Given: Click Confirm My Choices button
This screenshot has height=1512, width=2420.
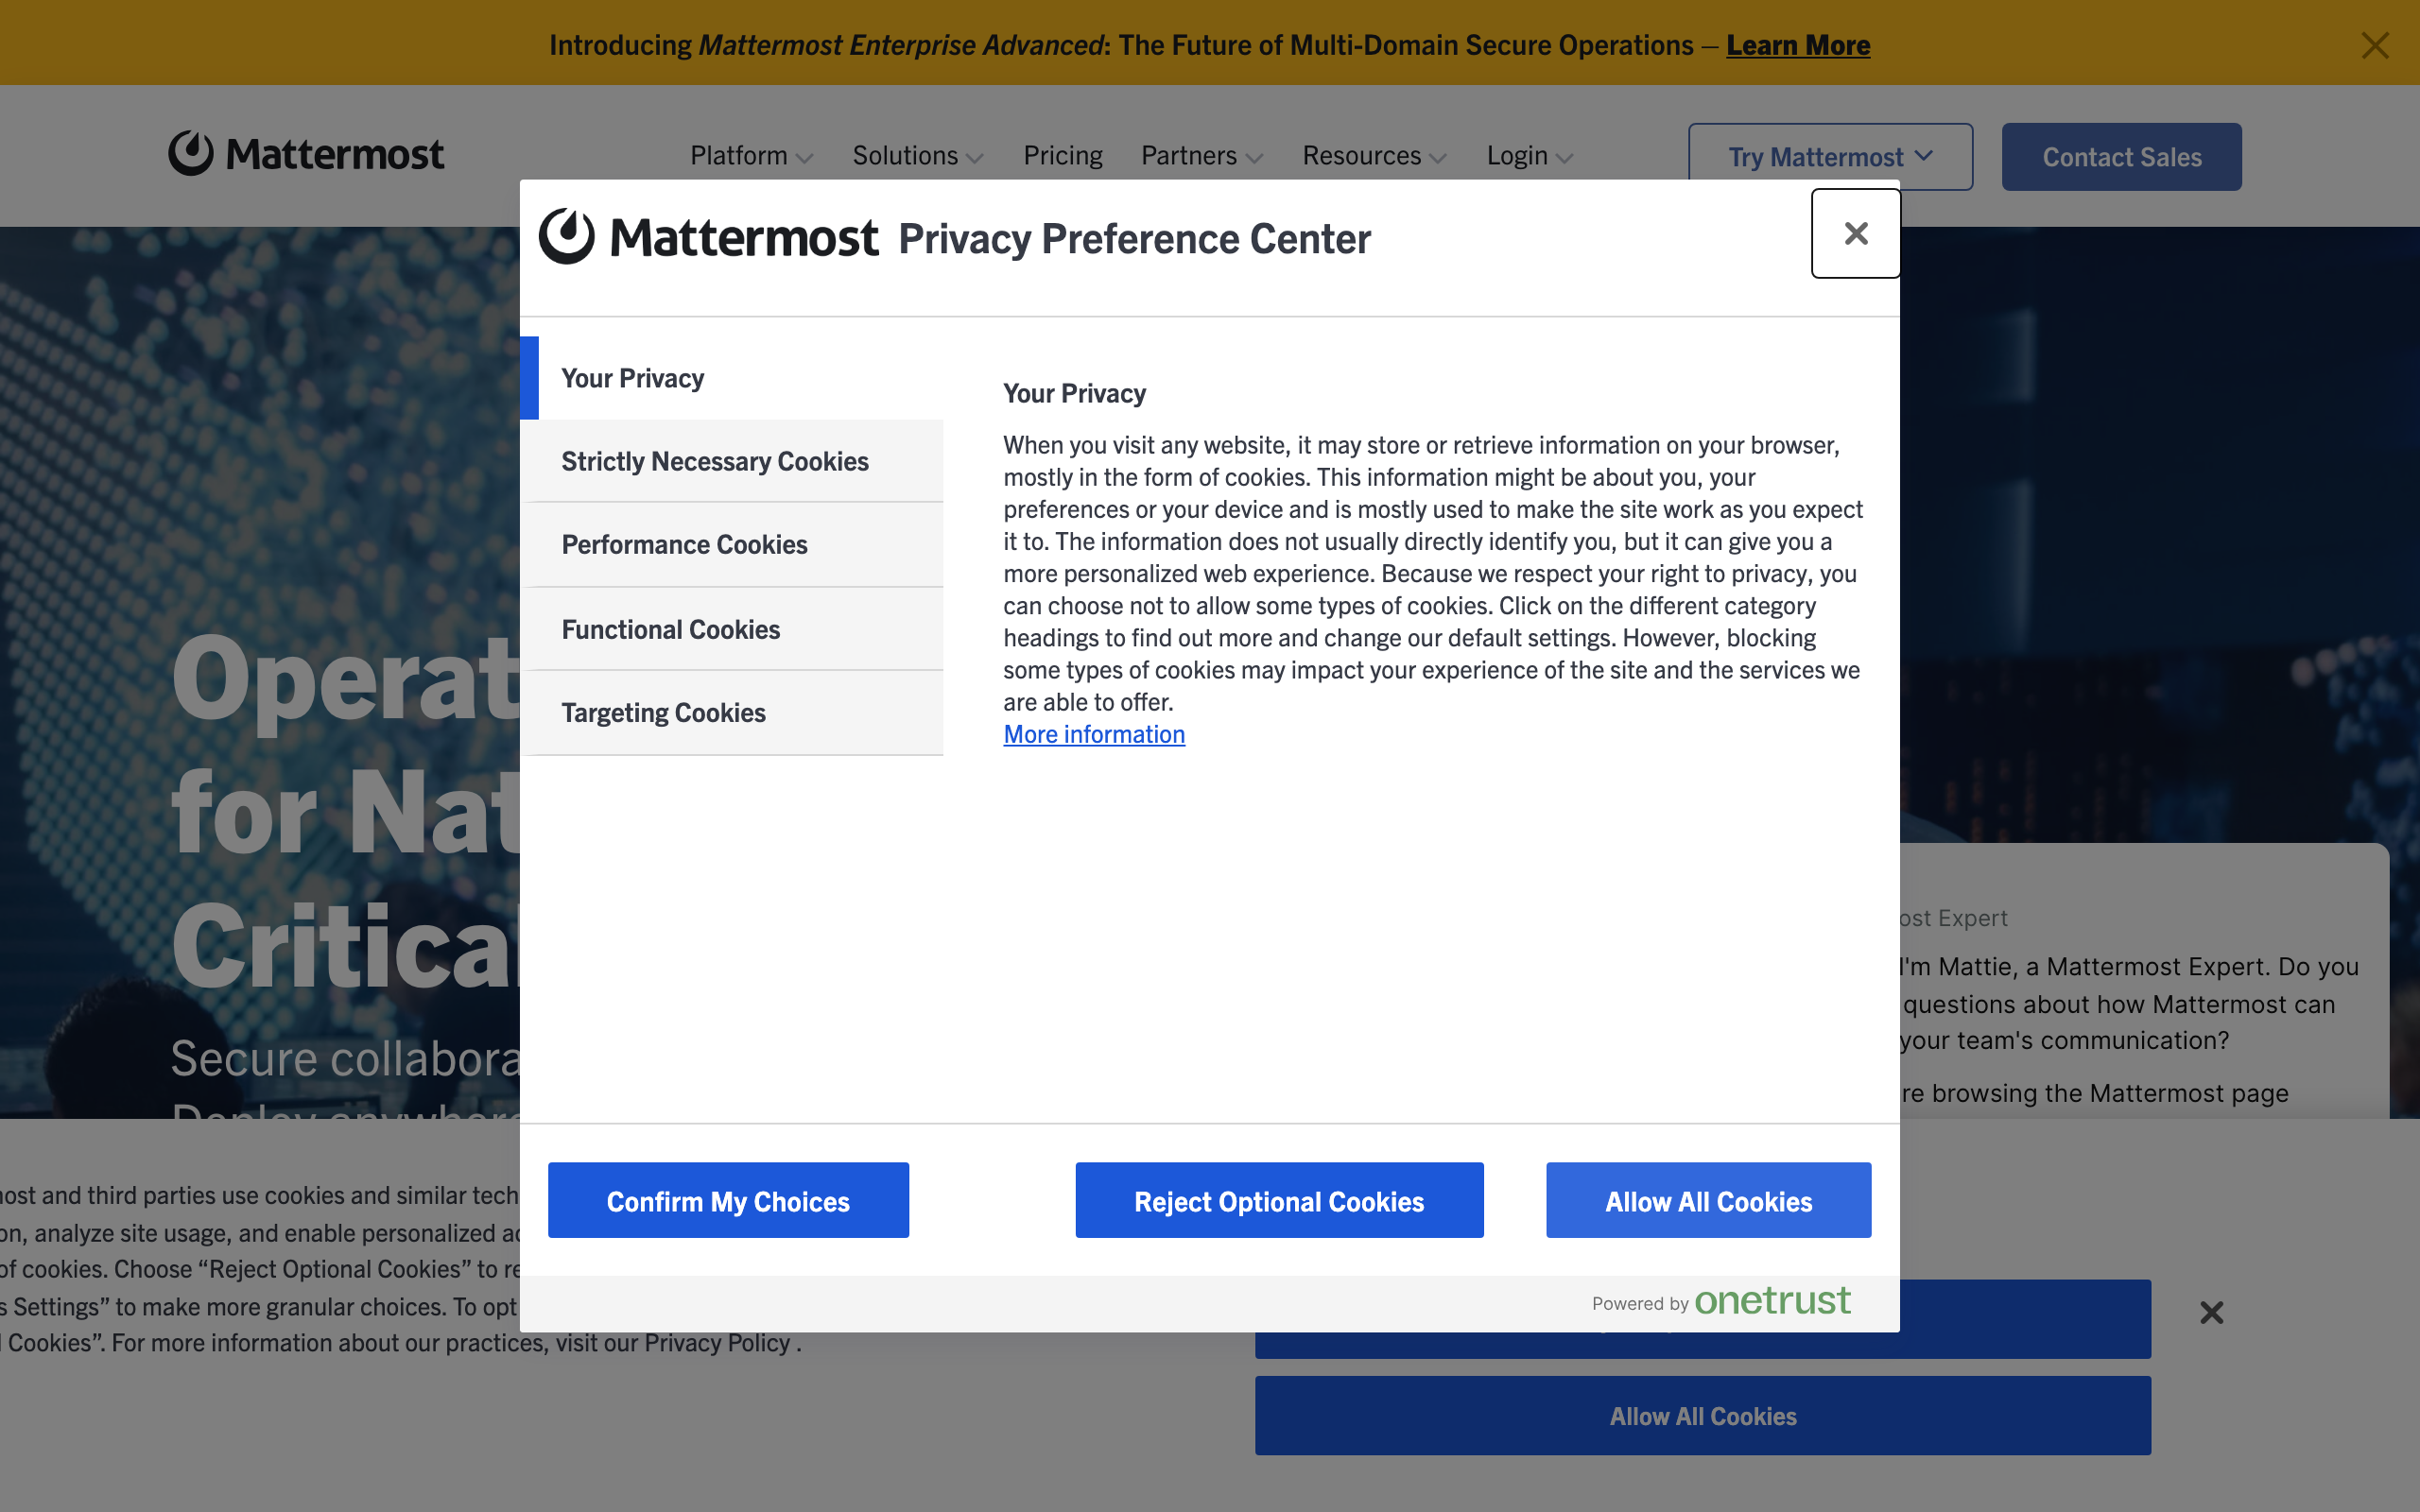Looking at the screenshot, I should [728, 1200].
